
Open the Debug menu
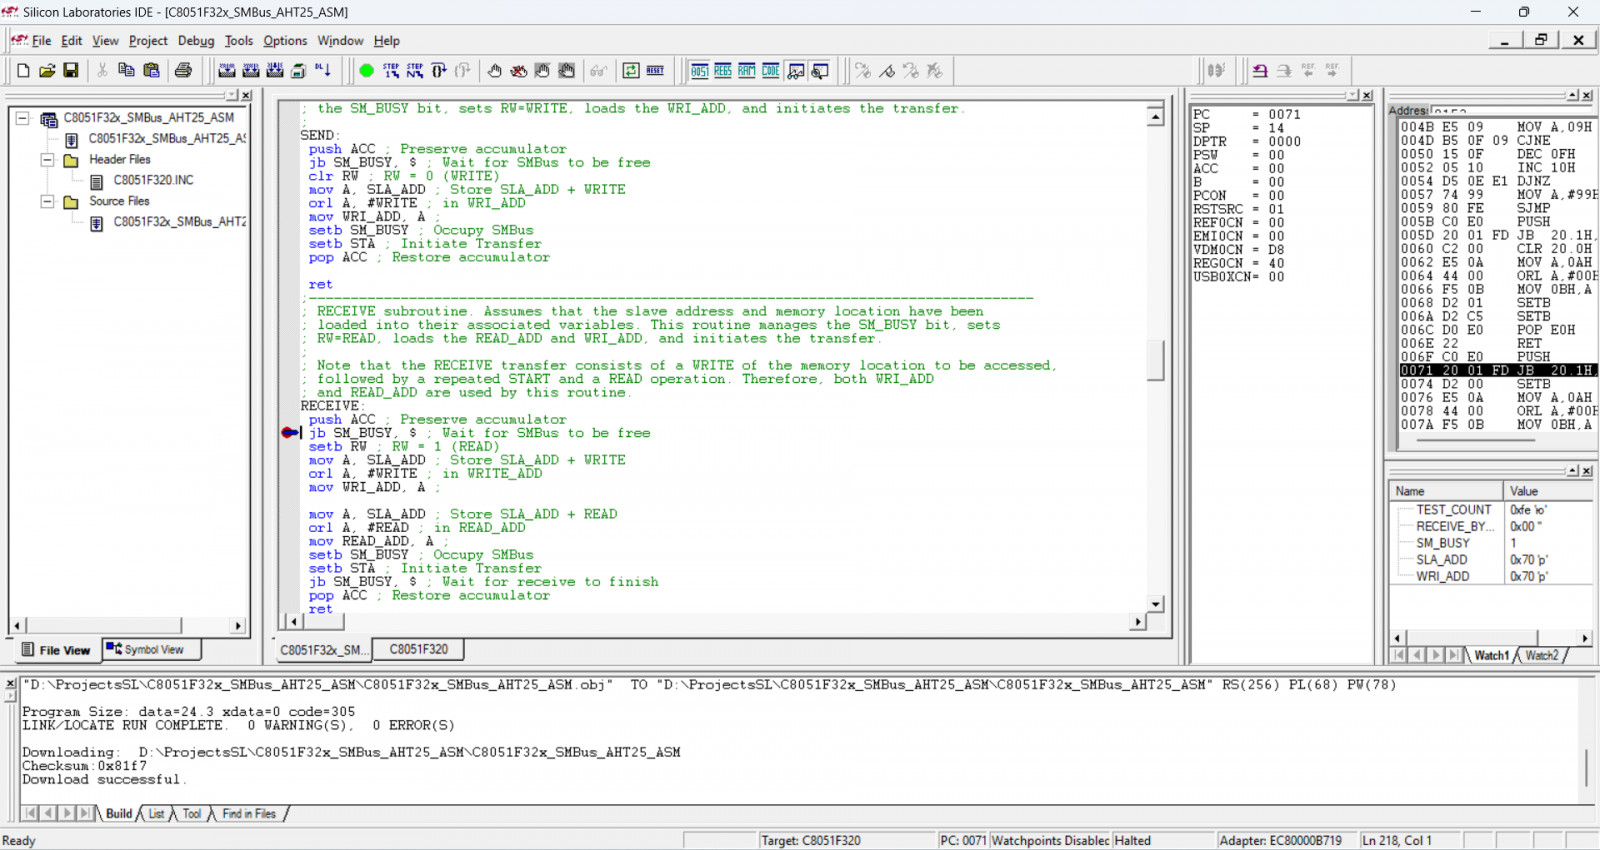[x=196, y=41]
